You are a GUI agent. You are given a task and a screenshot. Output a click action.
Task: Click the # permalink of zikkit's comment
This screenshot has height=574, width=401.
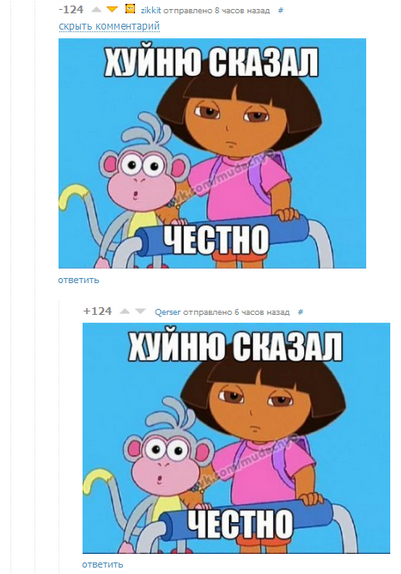(281, 11)
